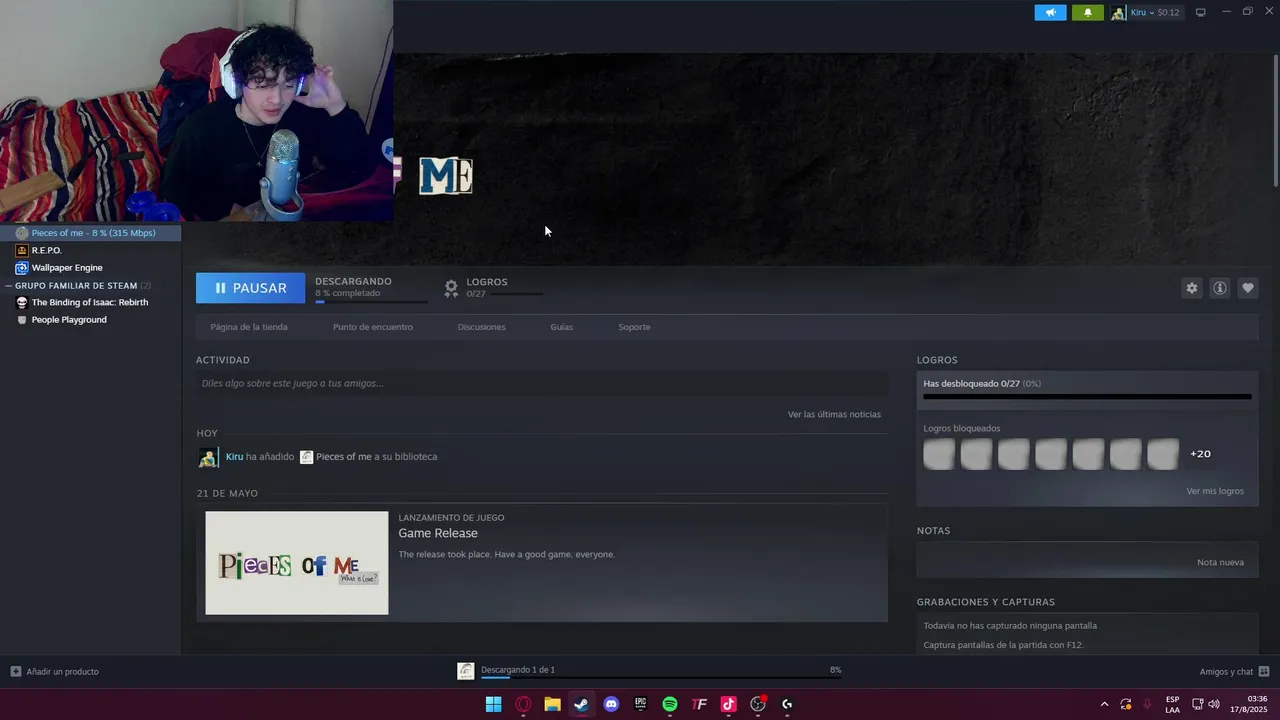
Task: Open Pieces of me link in activity feed
Action: tap(343, 457)
